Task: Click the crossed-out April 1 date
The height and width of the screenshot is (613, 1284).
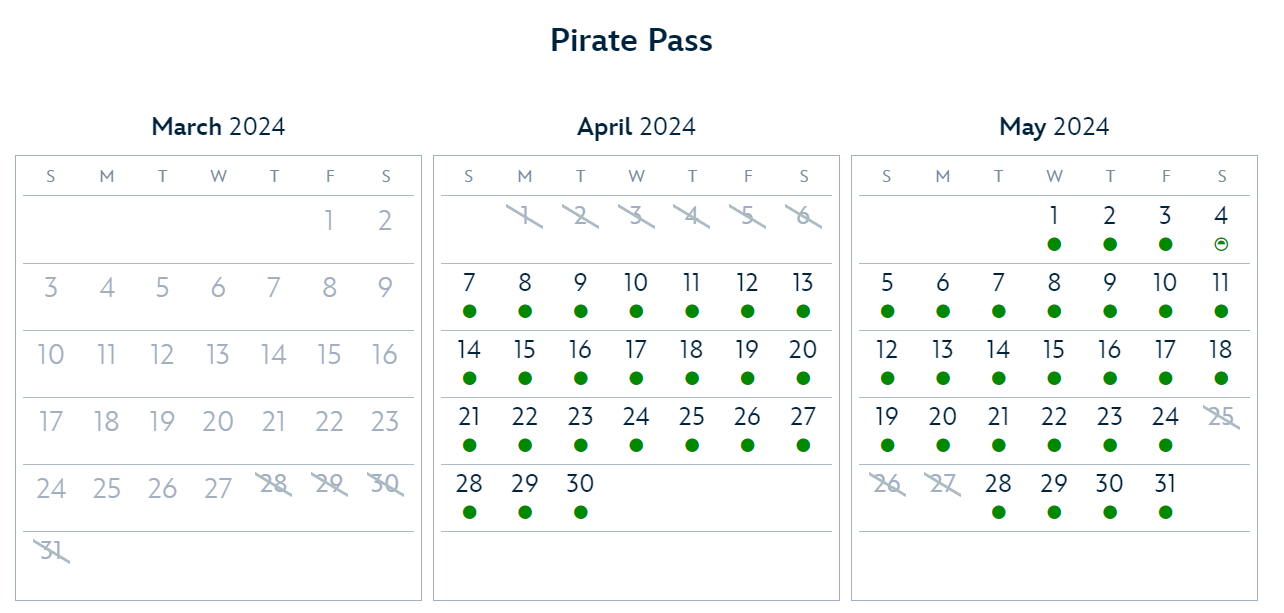Action: click(x=525, y=216)
